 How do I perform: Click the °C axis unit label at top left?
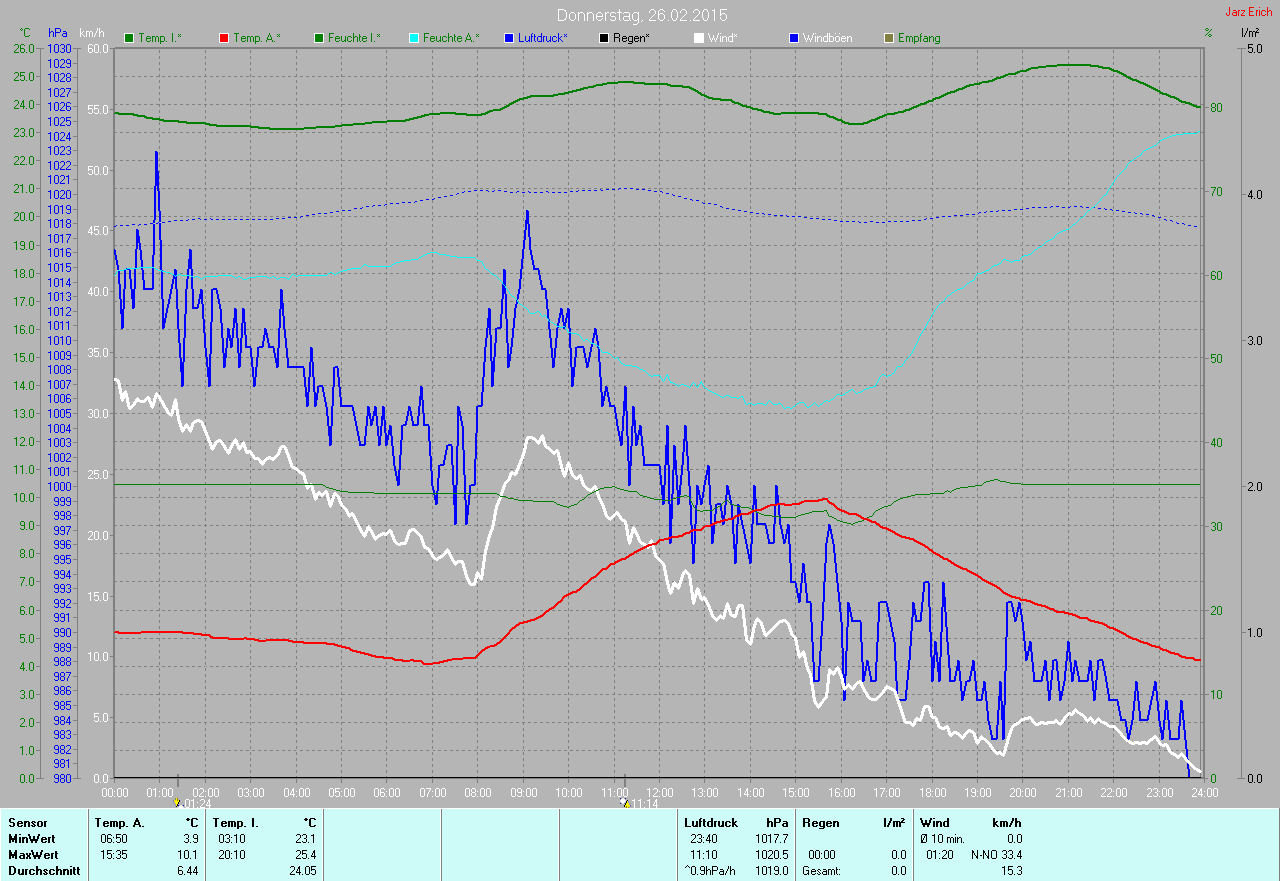[x=25, y=33]
